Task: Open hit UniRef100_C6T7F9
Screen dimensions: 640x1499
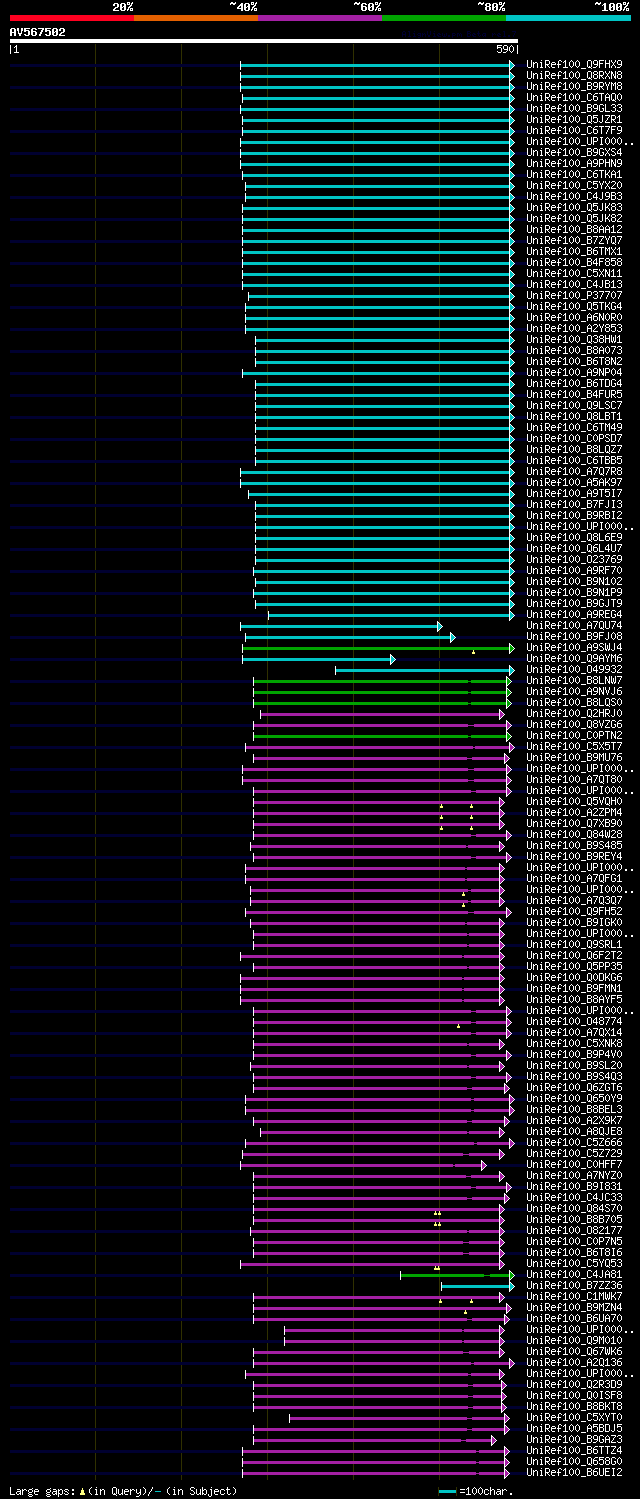Action: (x=574, y=130)
